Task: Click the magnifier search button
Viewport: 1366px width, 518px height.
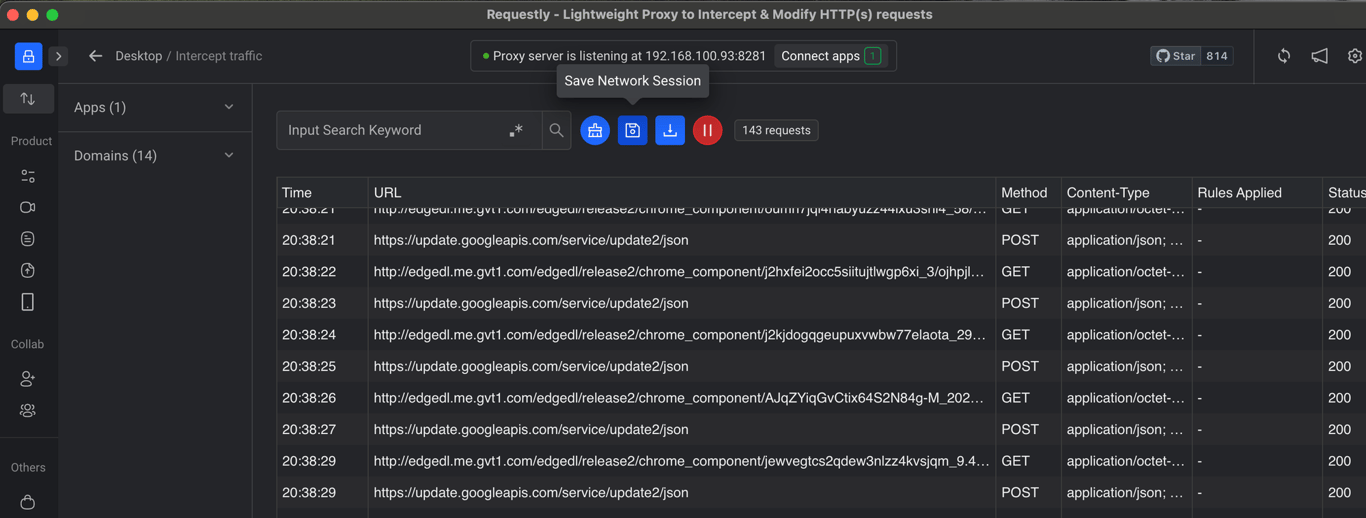Action: tap(557, 130)
